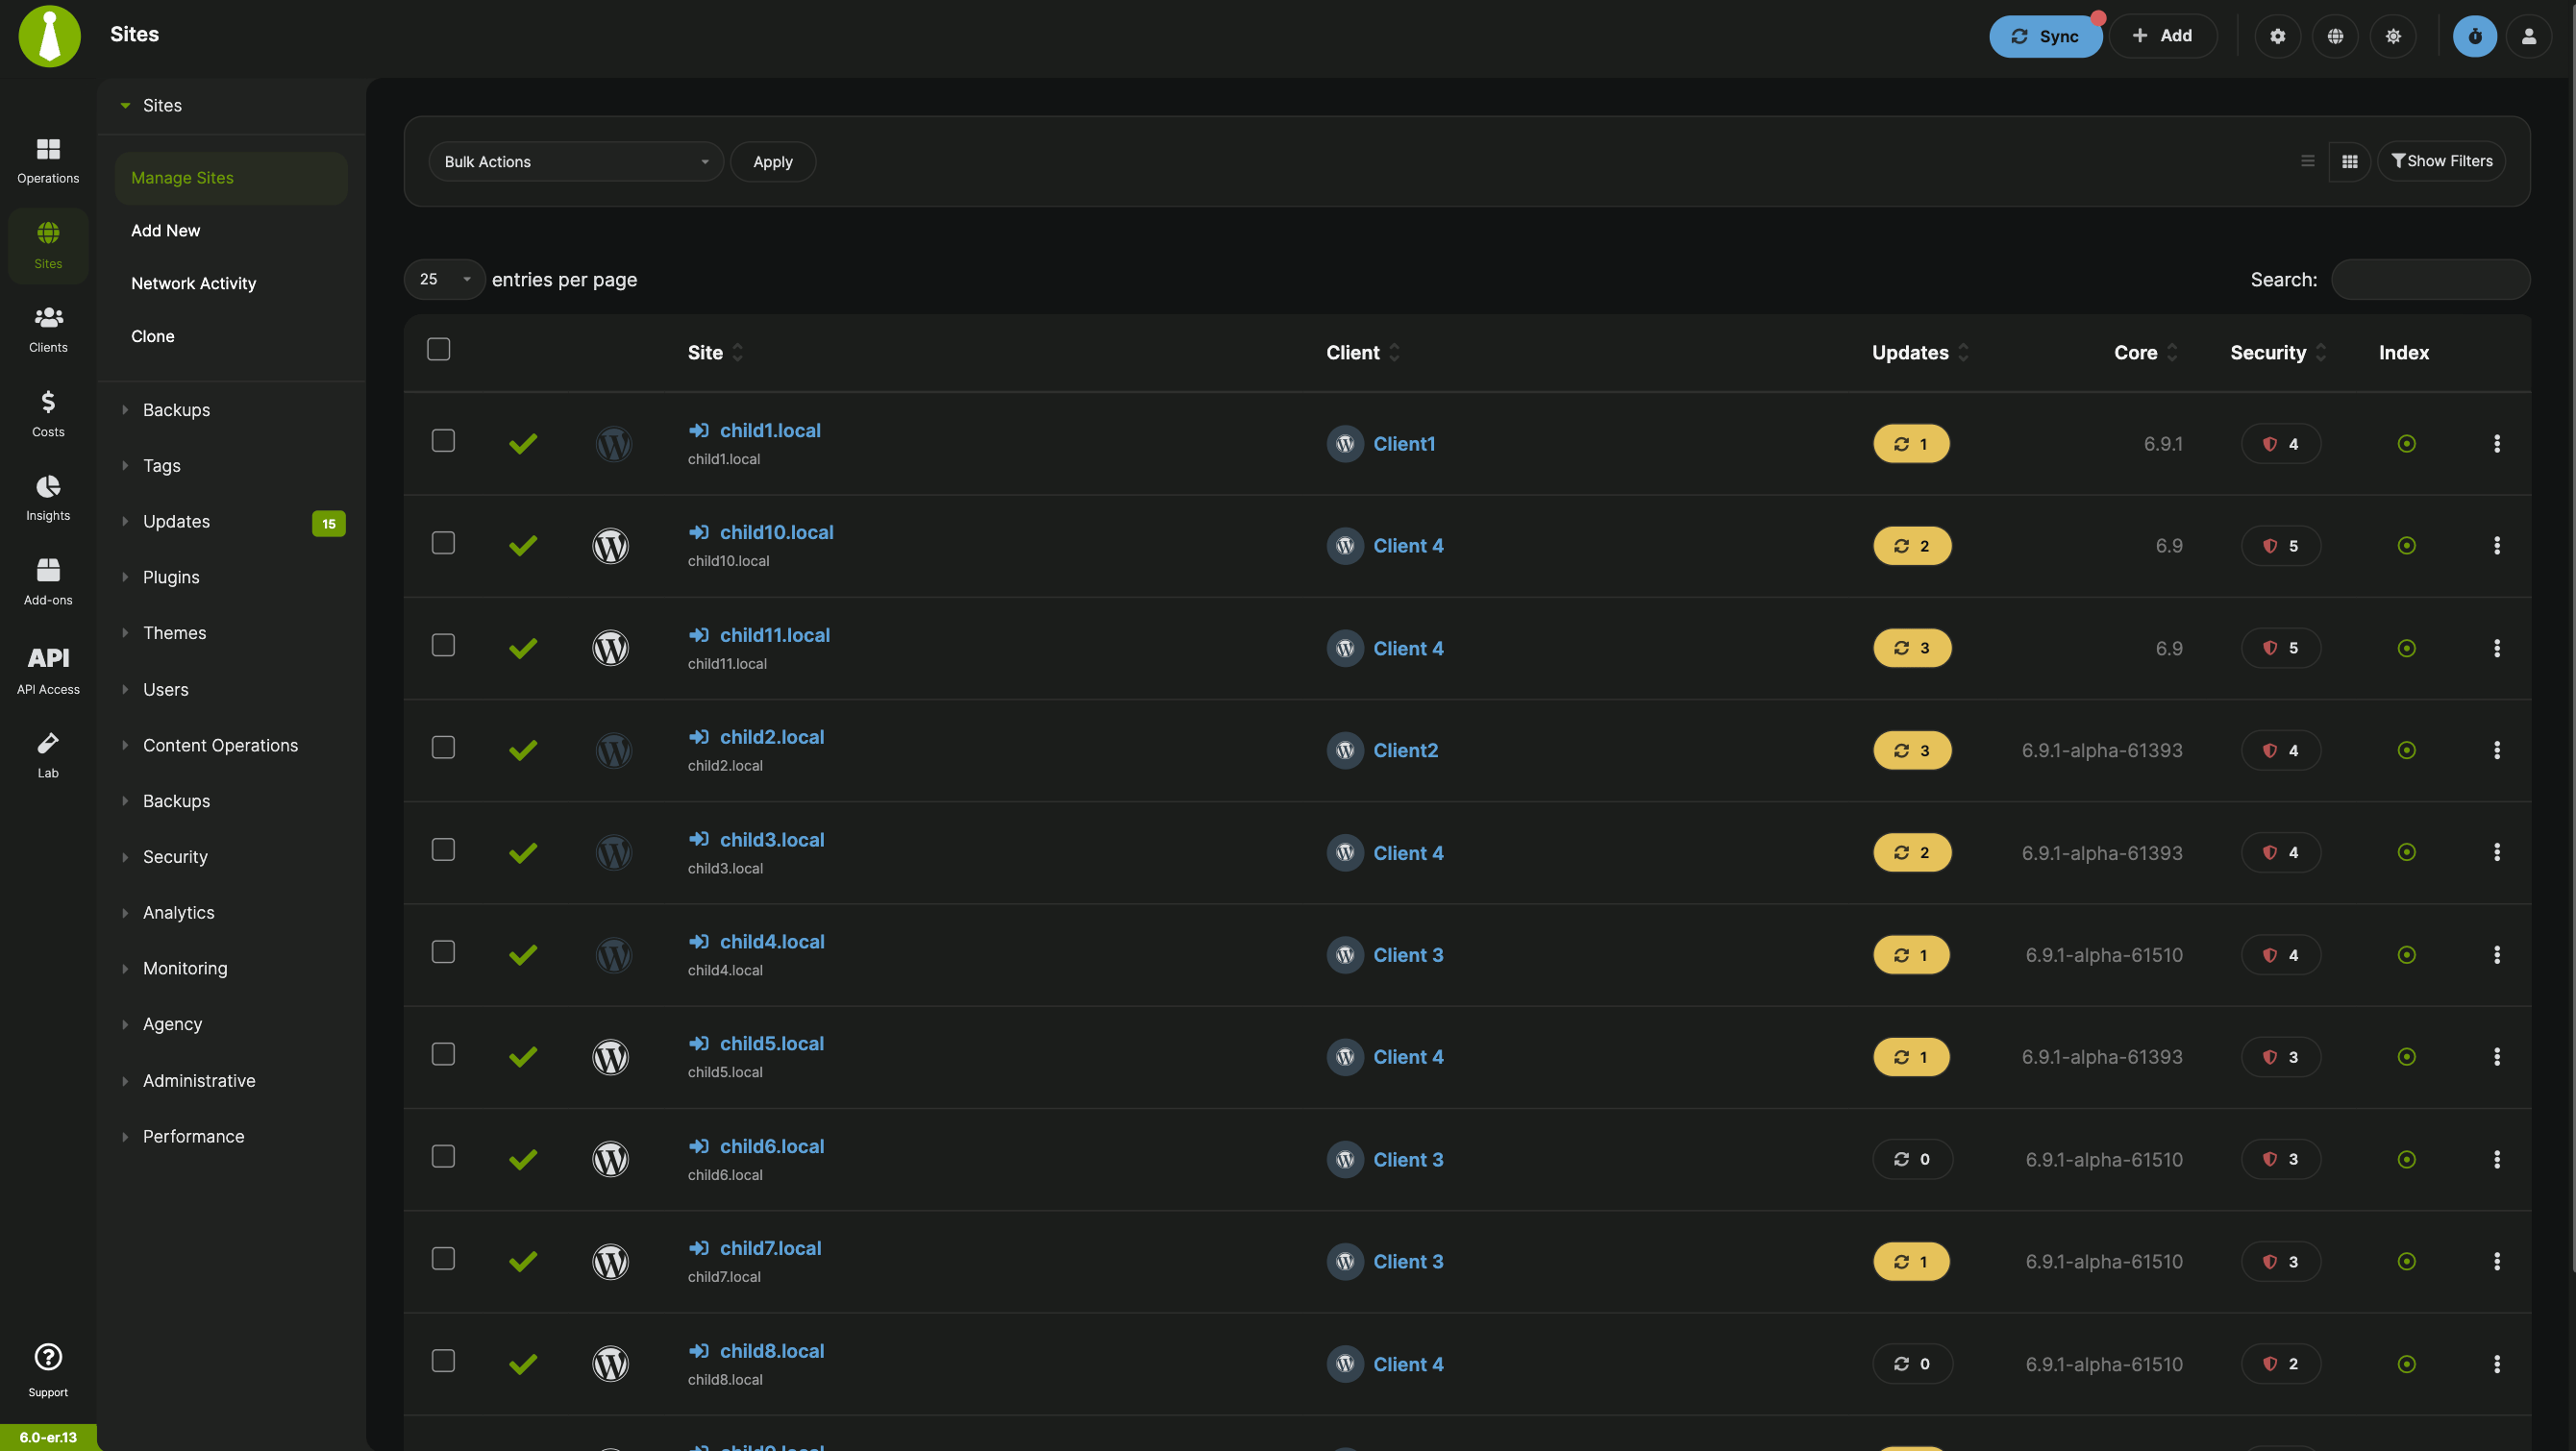The width and height of the screenshot is (2576, 1451).
Task: Toggle the select-all sites checkbox
Action: point(438,349)
